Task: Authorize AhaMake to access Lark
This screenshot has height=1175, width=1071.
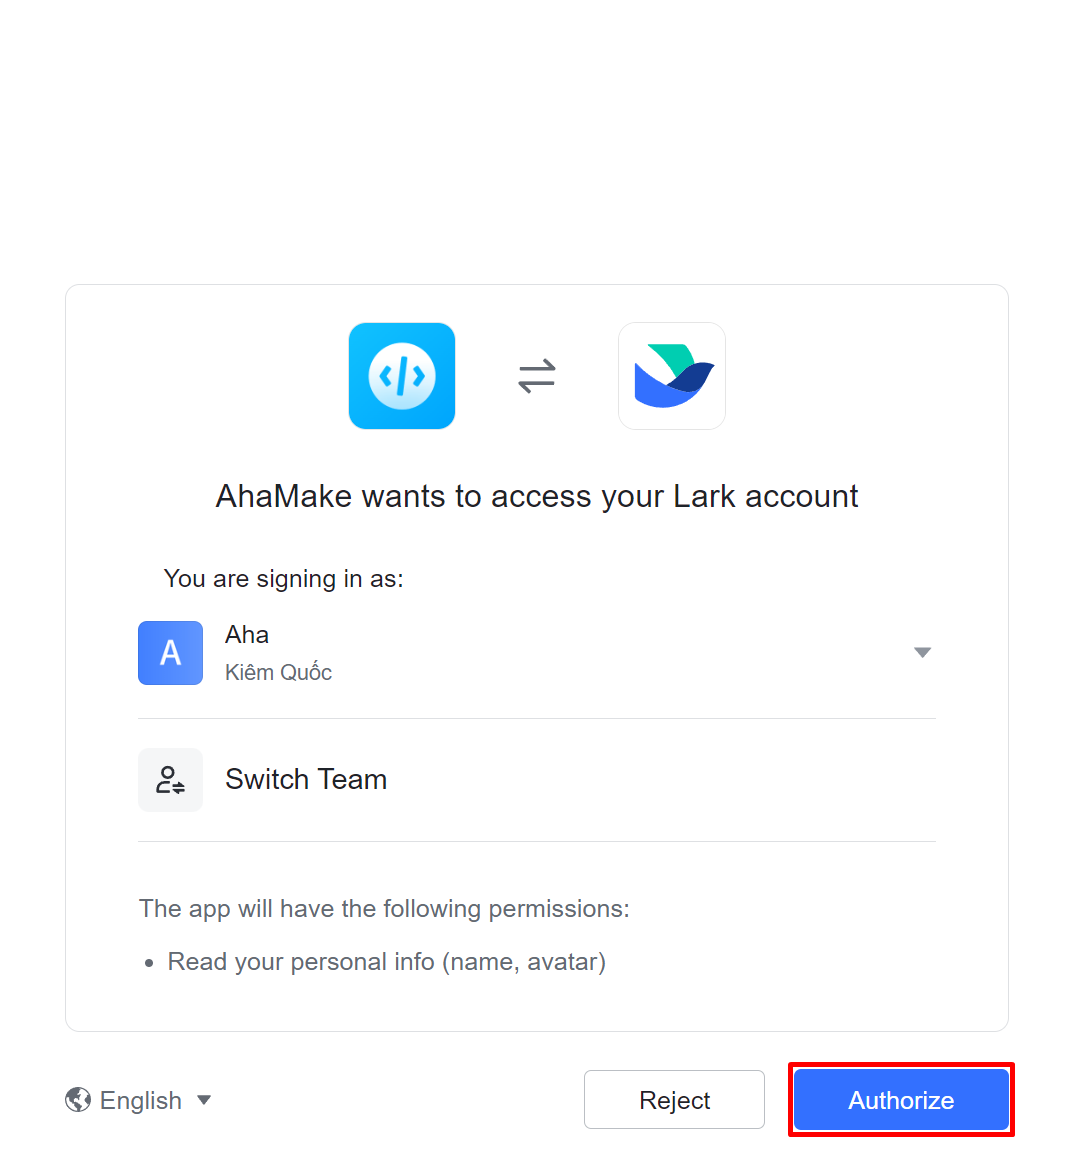Action: tap(901, 1099)
